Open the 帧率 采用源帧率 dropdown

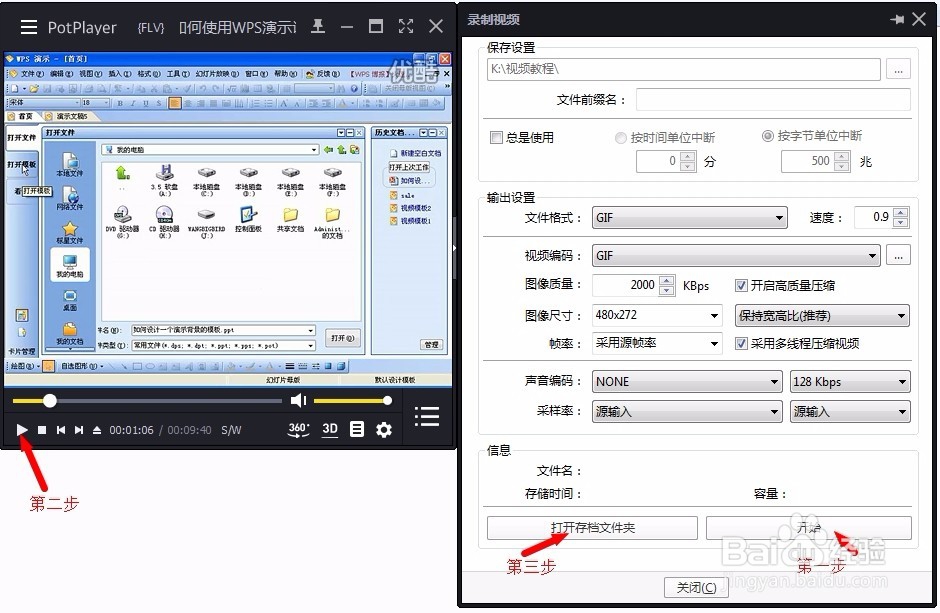656,343
